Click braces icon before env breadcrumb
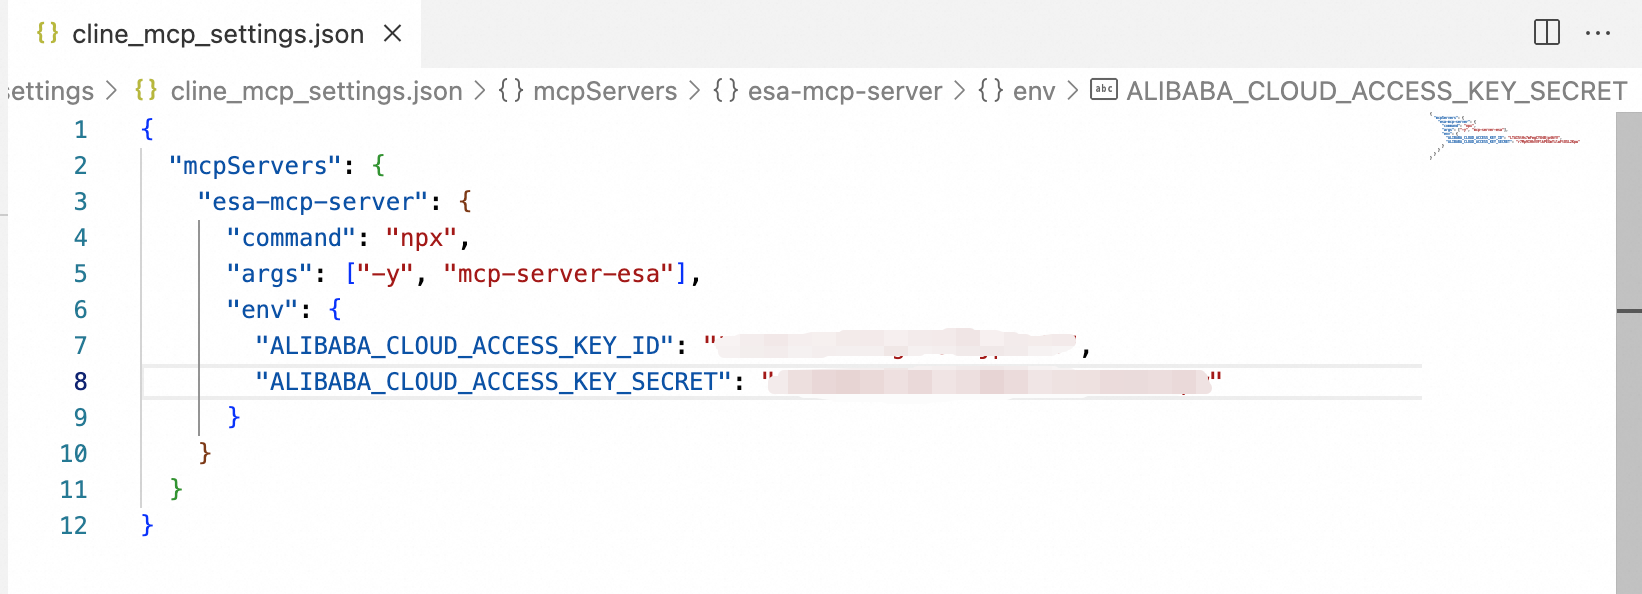The height and width of the screenshot is (594, 1642). click(990, 91)
